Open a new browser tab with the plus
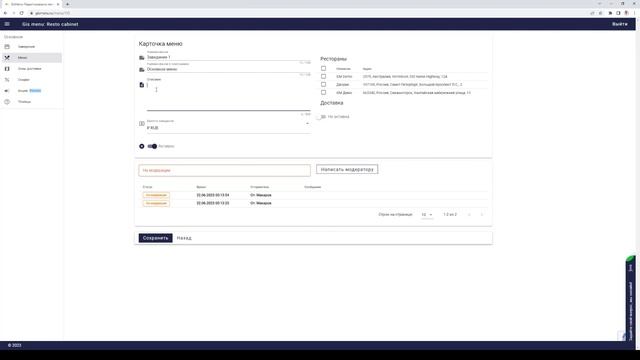 67,4
